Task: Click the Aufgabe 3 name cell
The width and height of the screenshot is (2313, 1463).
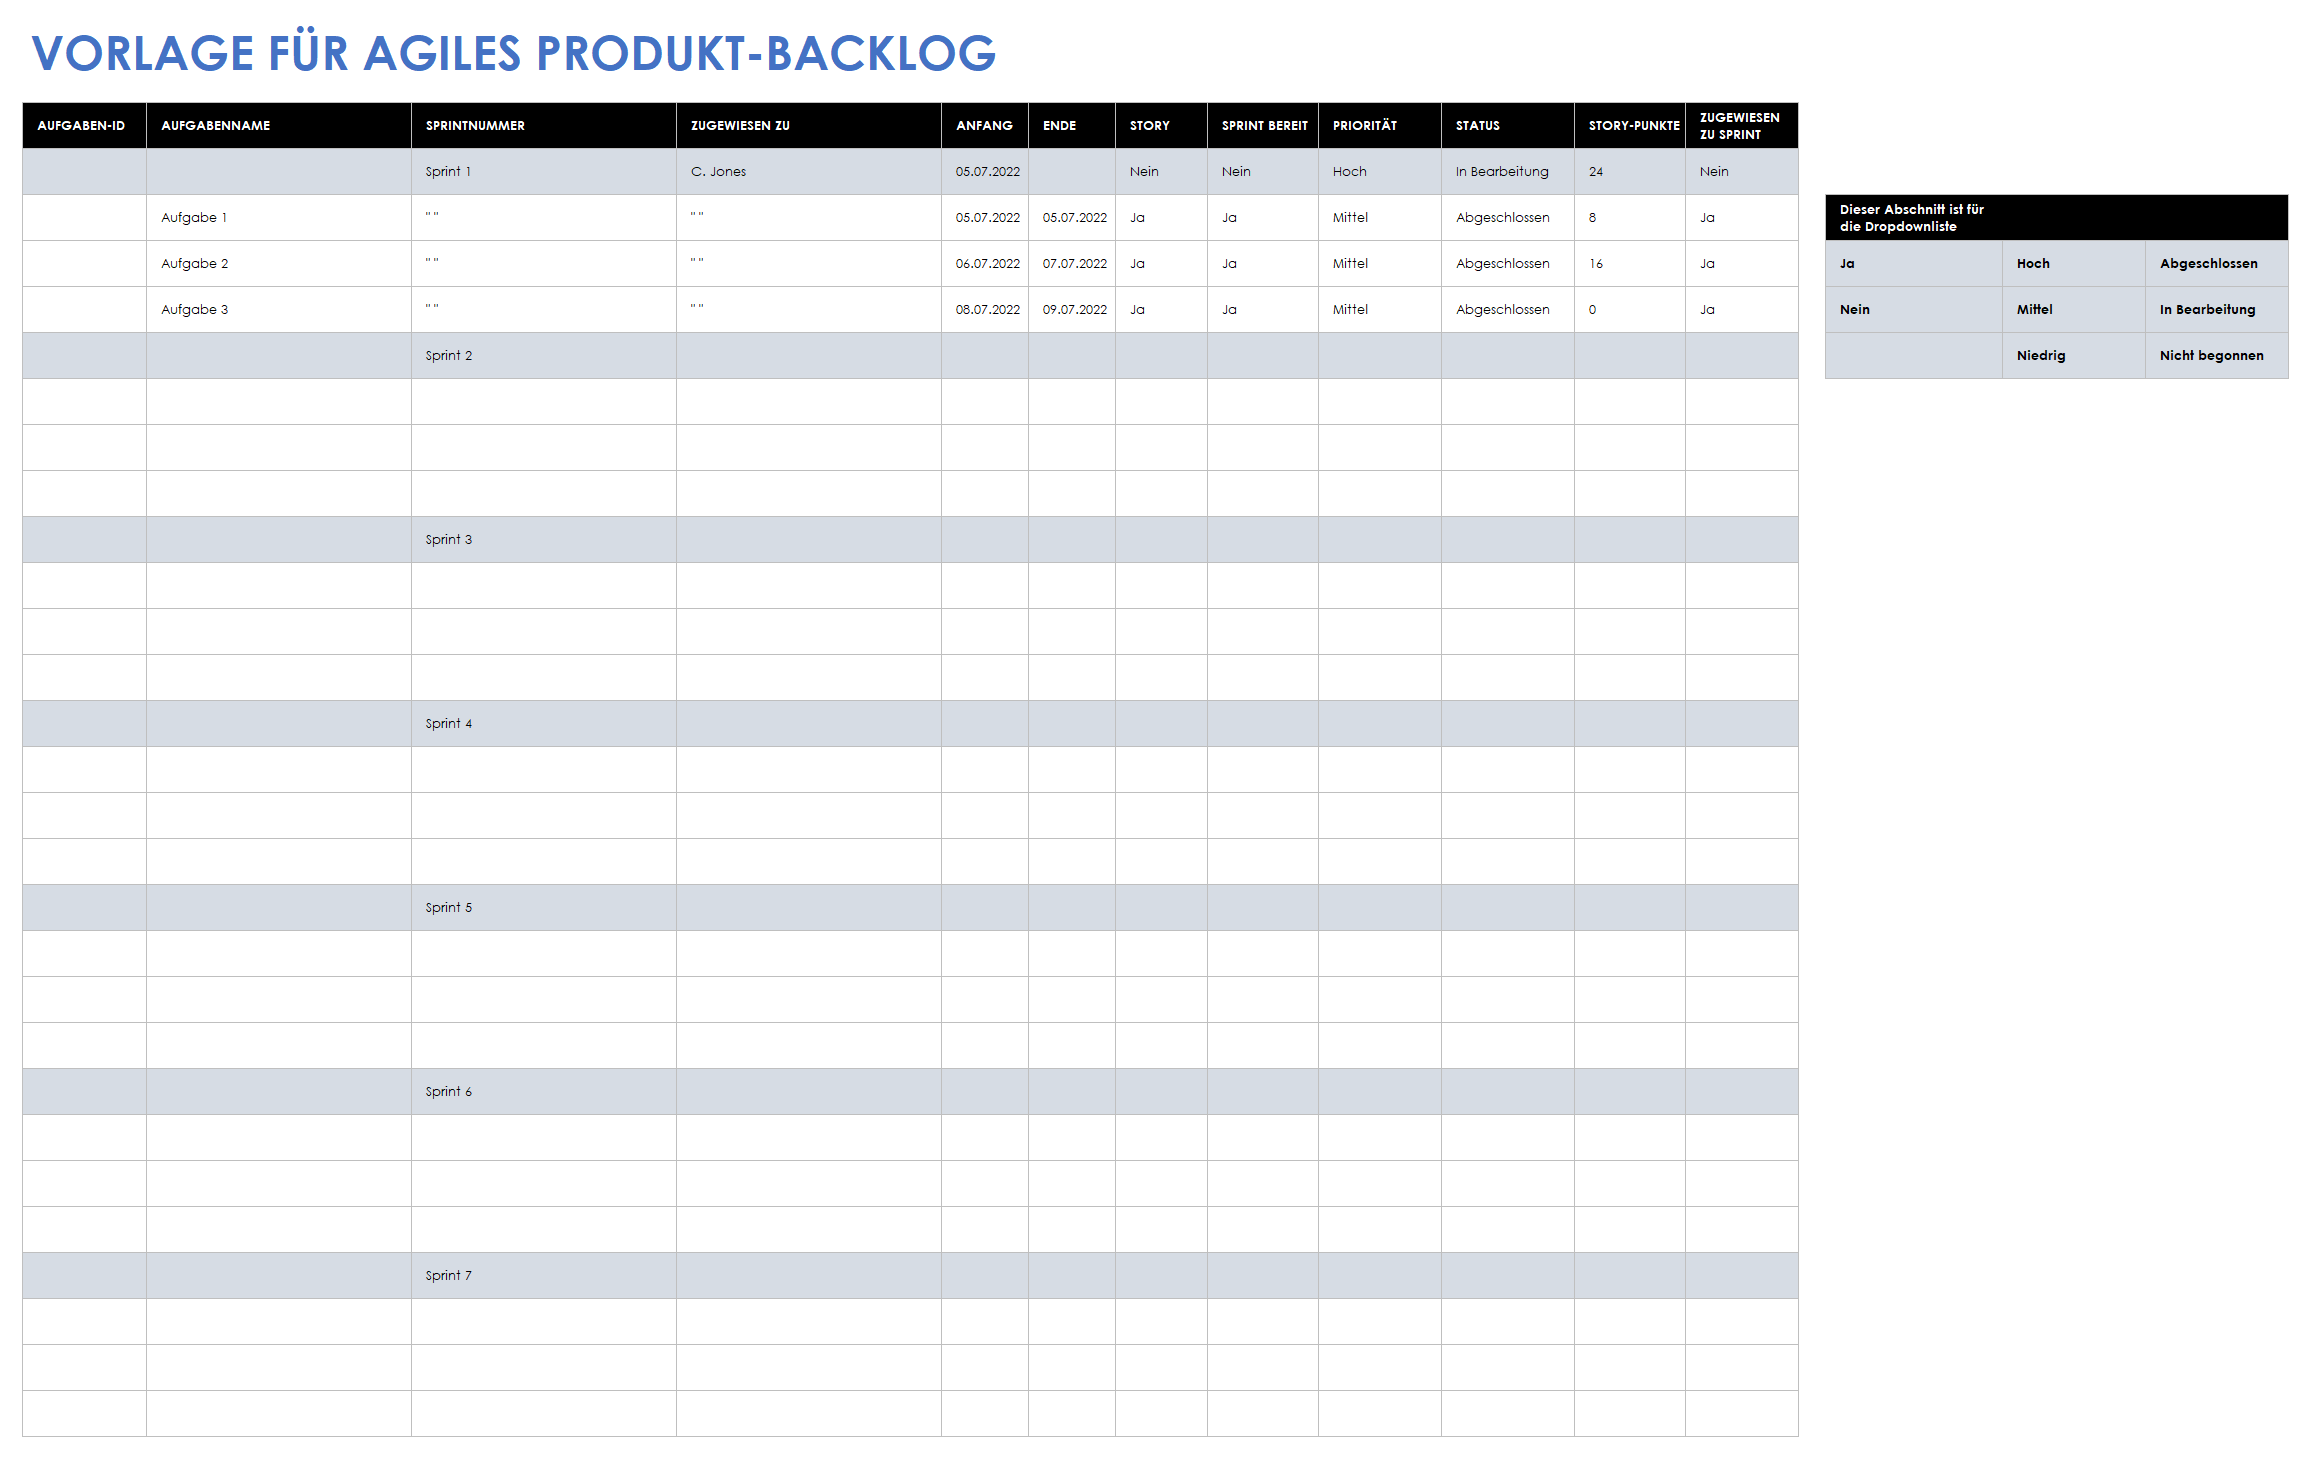Action: [x=279, y=309]
